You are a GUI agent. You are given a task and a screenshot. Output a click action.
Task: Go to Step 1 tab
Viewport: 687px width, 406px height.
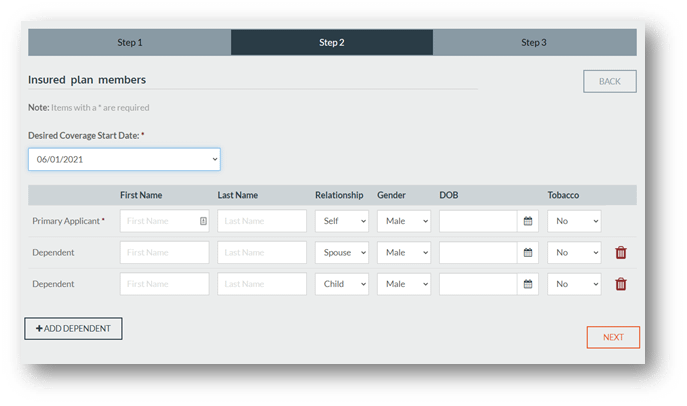point(130,42)
